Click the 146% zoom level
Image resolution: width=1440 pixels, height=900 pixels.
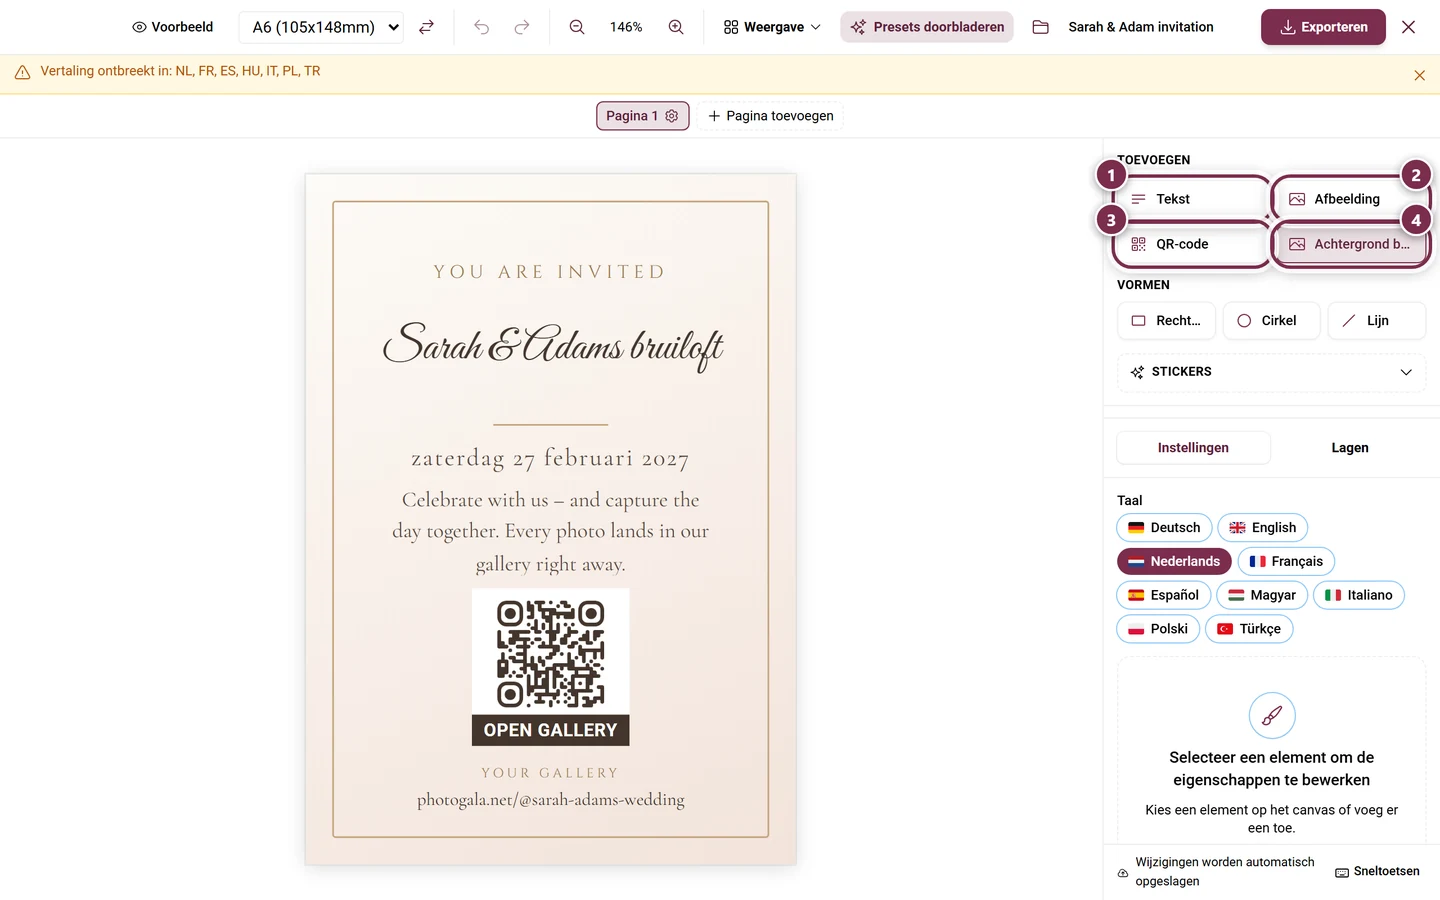click(626, 27)
